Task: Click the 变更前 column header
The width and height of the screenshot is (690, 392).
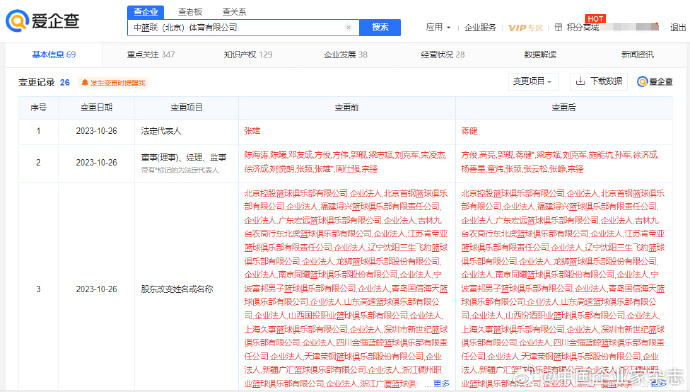Action: pos(346,107)
